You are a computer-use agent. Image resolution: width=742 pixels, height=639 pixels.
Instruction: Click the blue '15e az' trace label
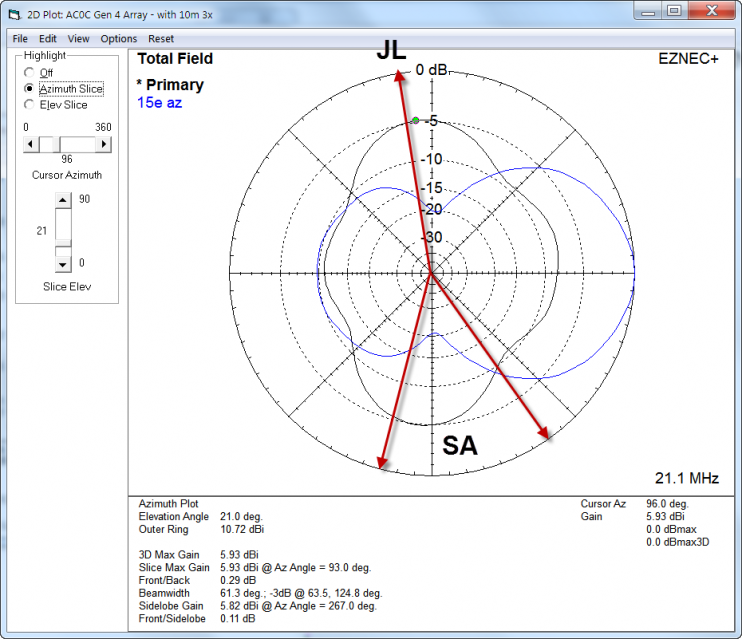coord(159,102)
